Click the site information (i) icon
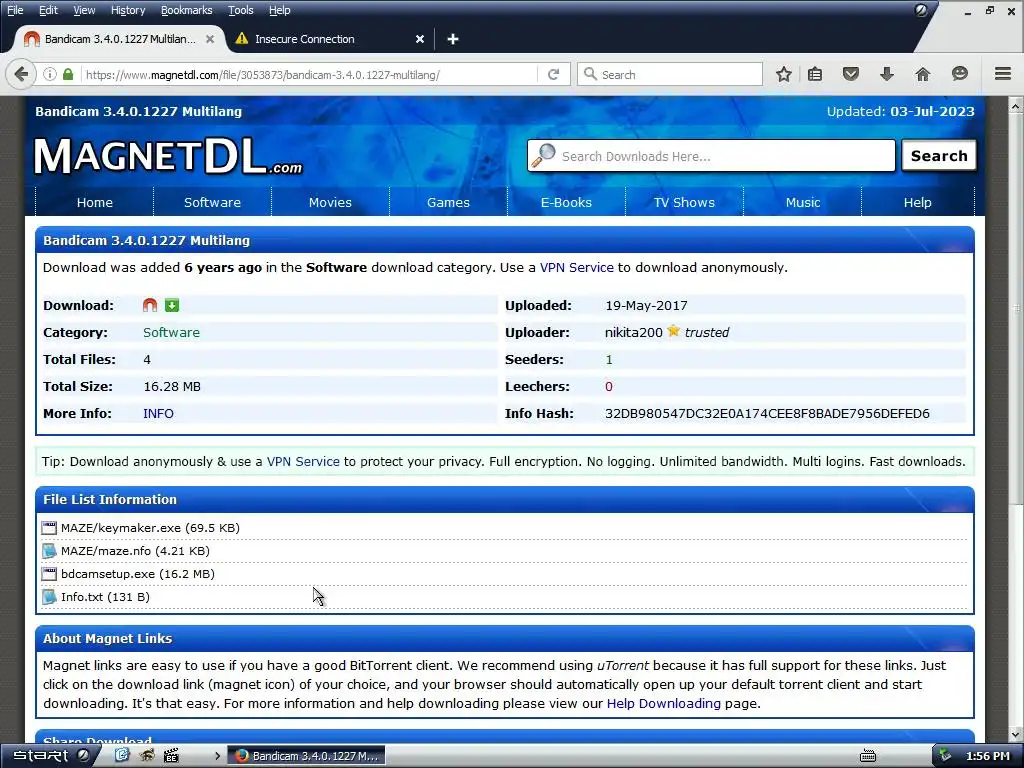This screenshot has height=768, width=1024. click(x=50, y=74)
